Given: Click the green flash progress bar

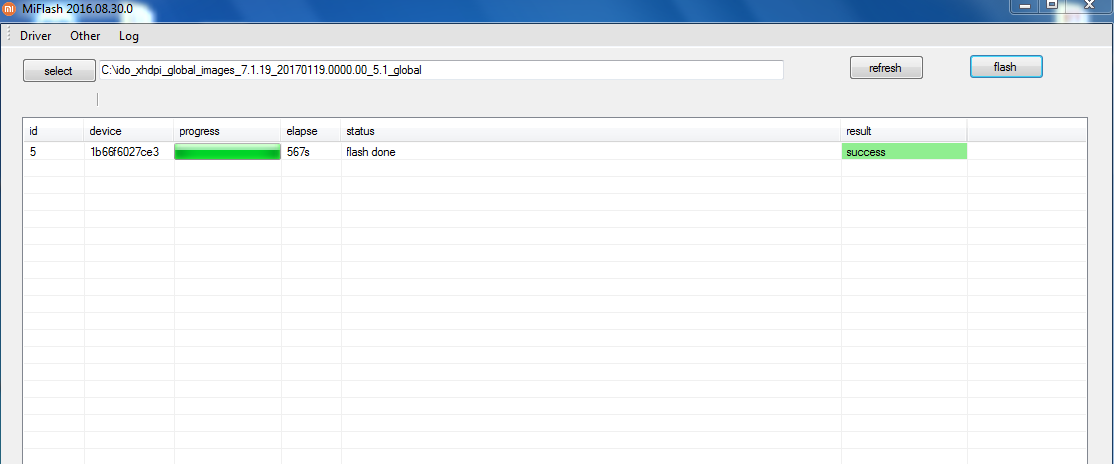Looking at the screenshot, I should pyautogui.click(x=227, y=151).
